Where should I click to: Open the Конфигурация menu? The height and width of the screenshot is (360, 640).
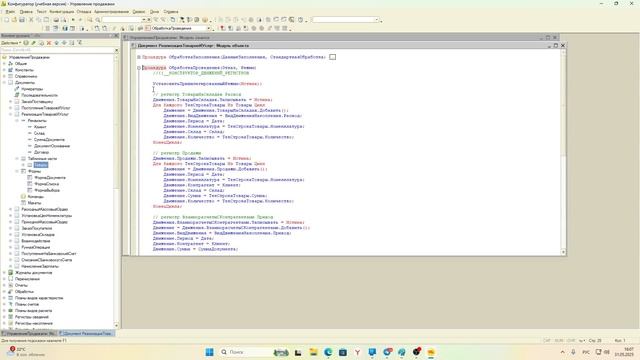[x=62, y=12]
